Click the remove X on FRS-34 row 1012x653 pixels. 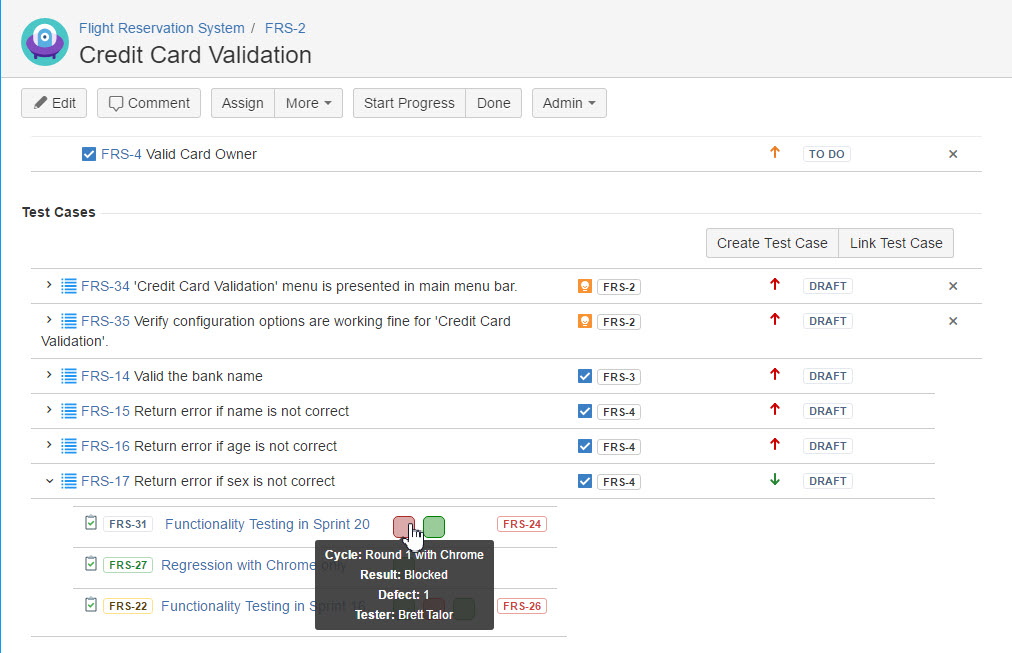(952, 286)
